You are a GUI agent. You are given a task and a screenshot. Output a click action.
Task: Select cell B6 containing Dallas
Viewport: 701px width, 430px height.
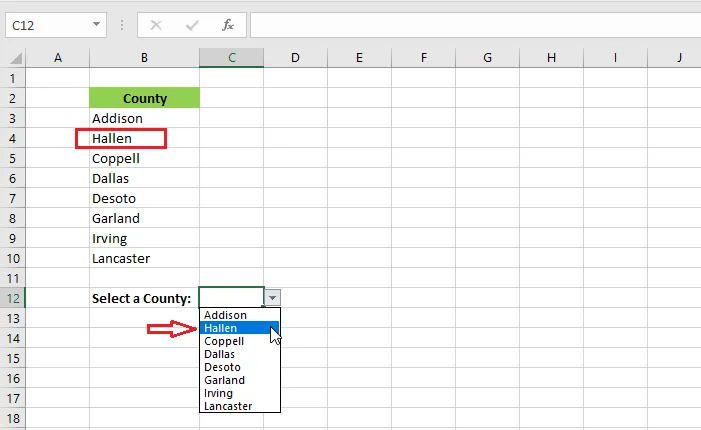click(x=144, y=178)
